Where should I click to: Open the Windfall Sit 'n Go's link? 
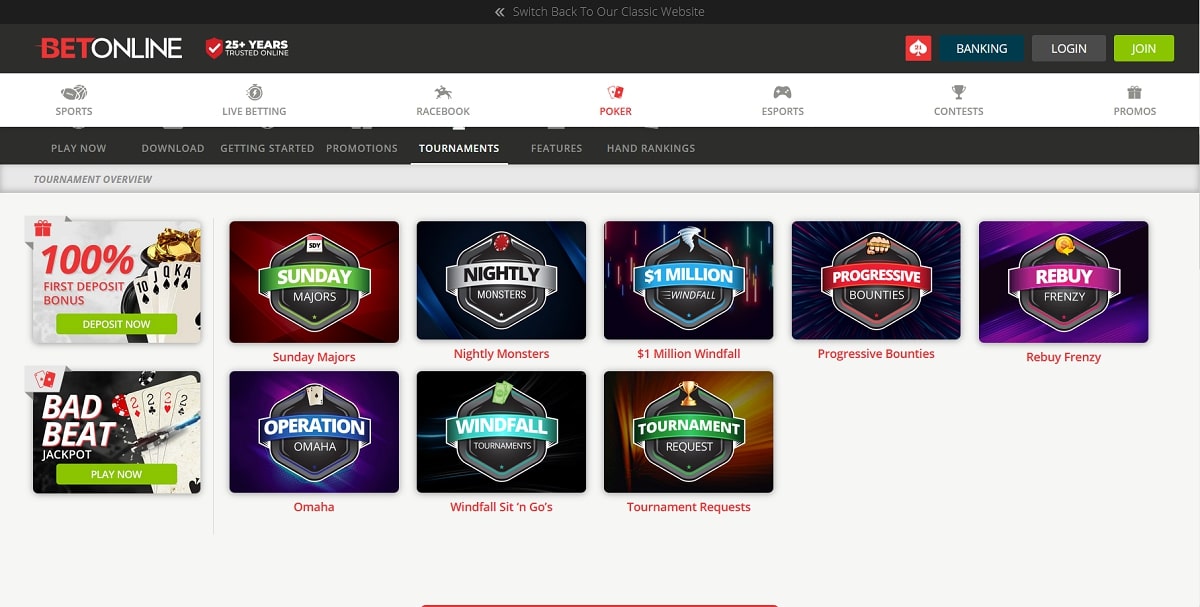tap(501, 507)
